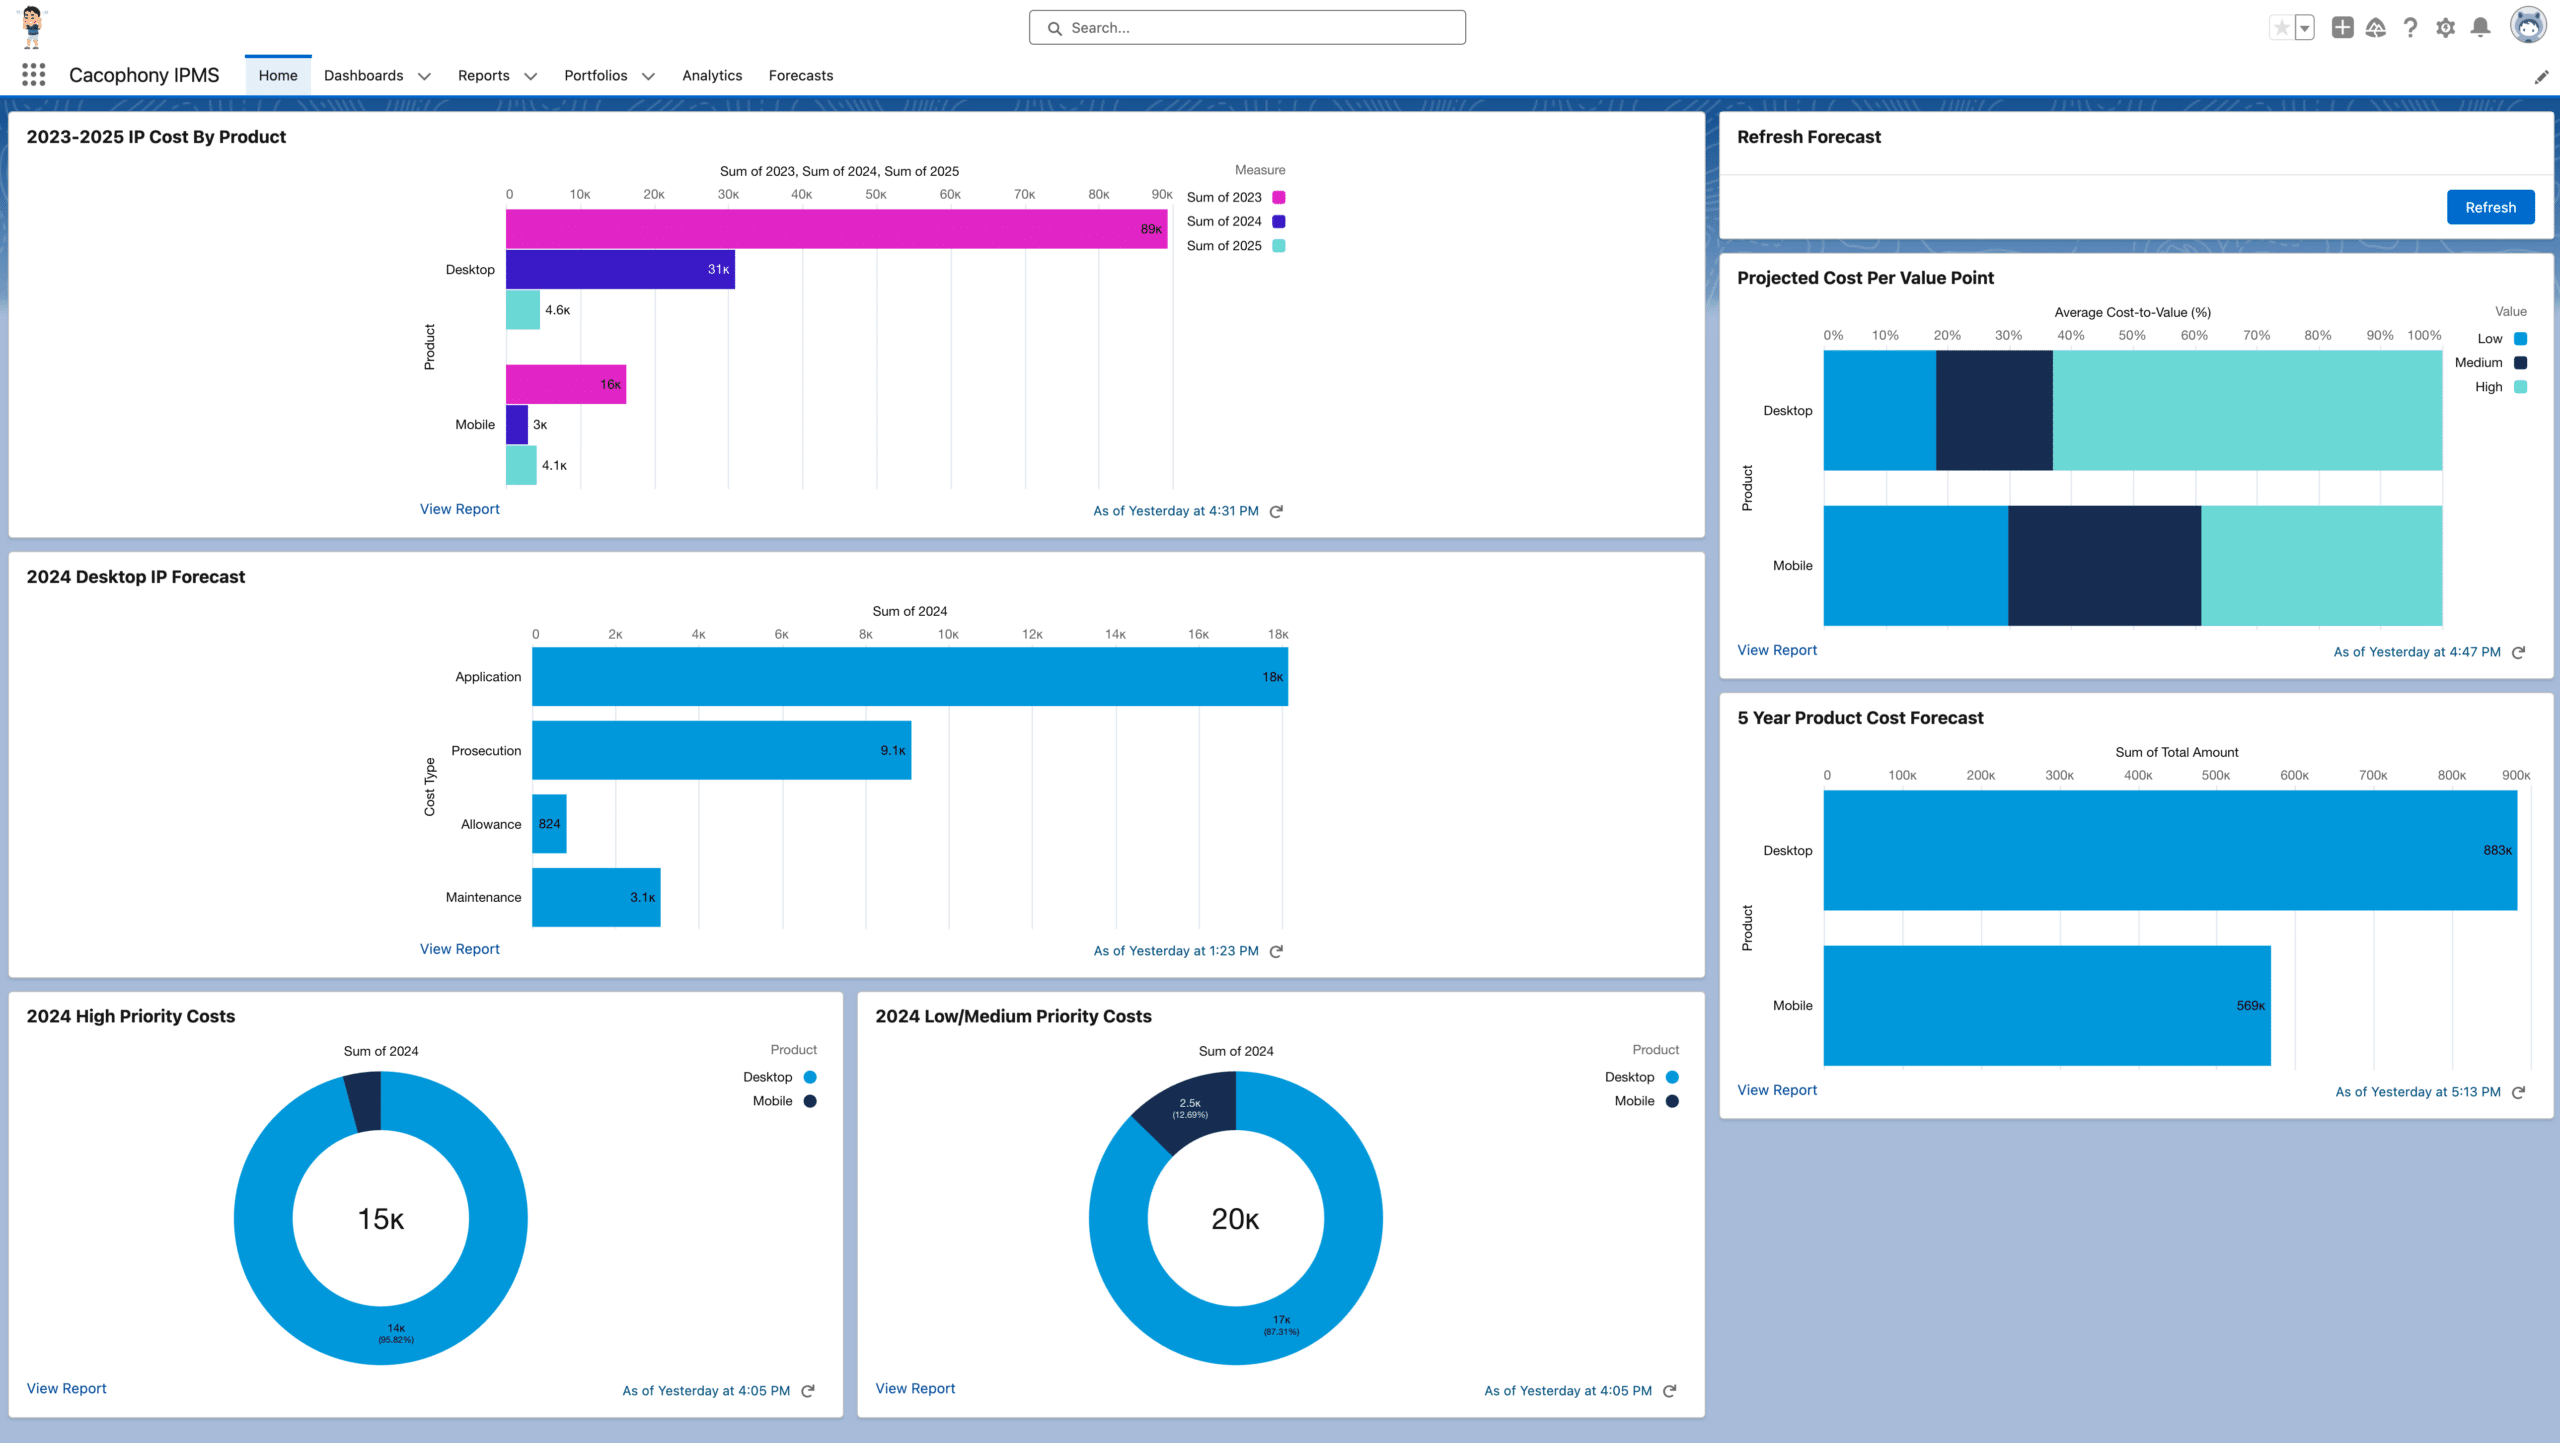Click the High value legend swatch
Image resolution: width=2560 pixels, height=1443 pixels.
pyautogui.click(x=2520, y=387)
